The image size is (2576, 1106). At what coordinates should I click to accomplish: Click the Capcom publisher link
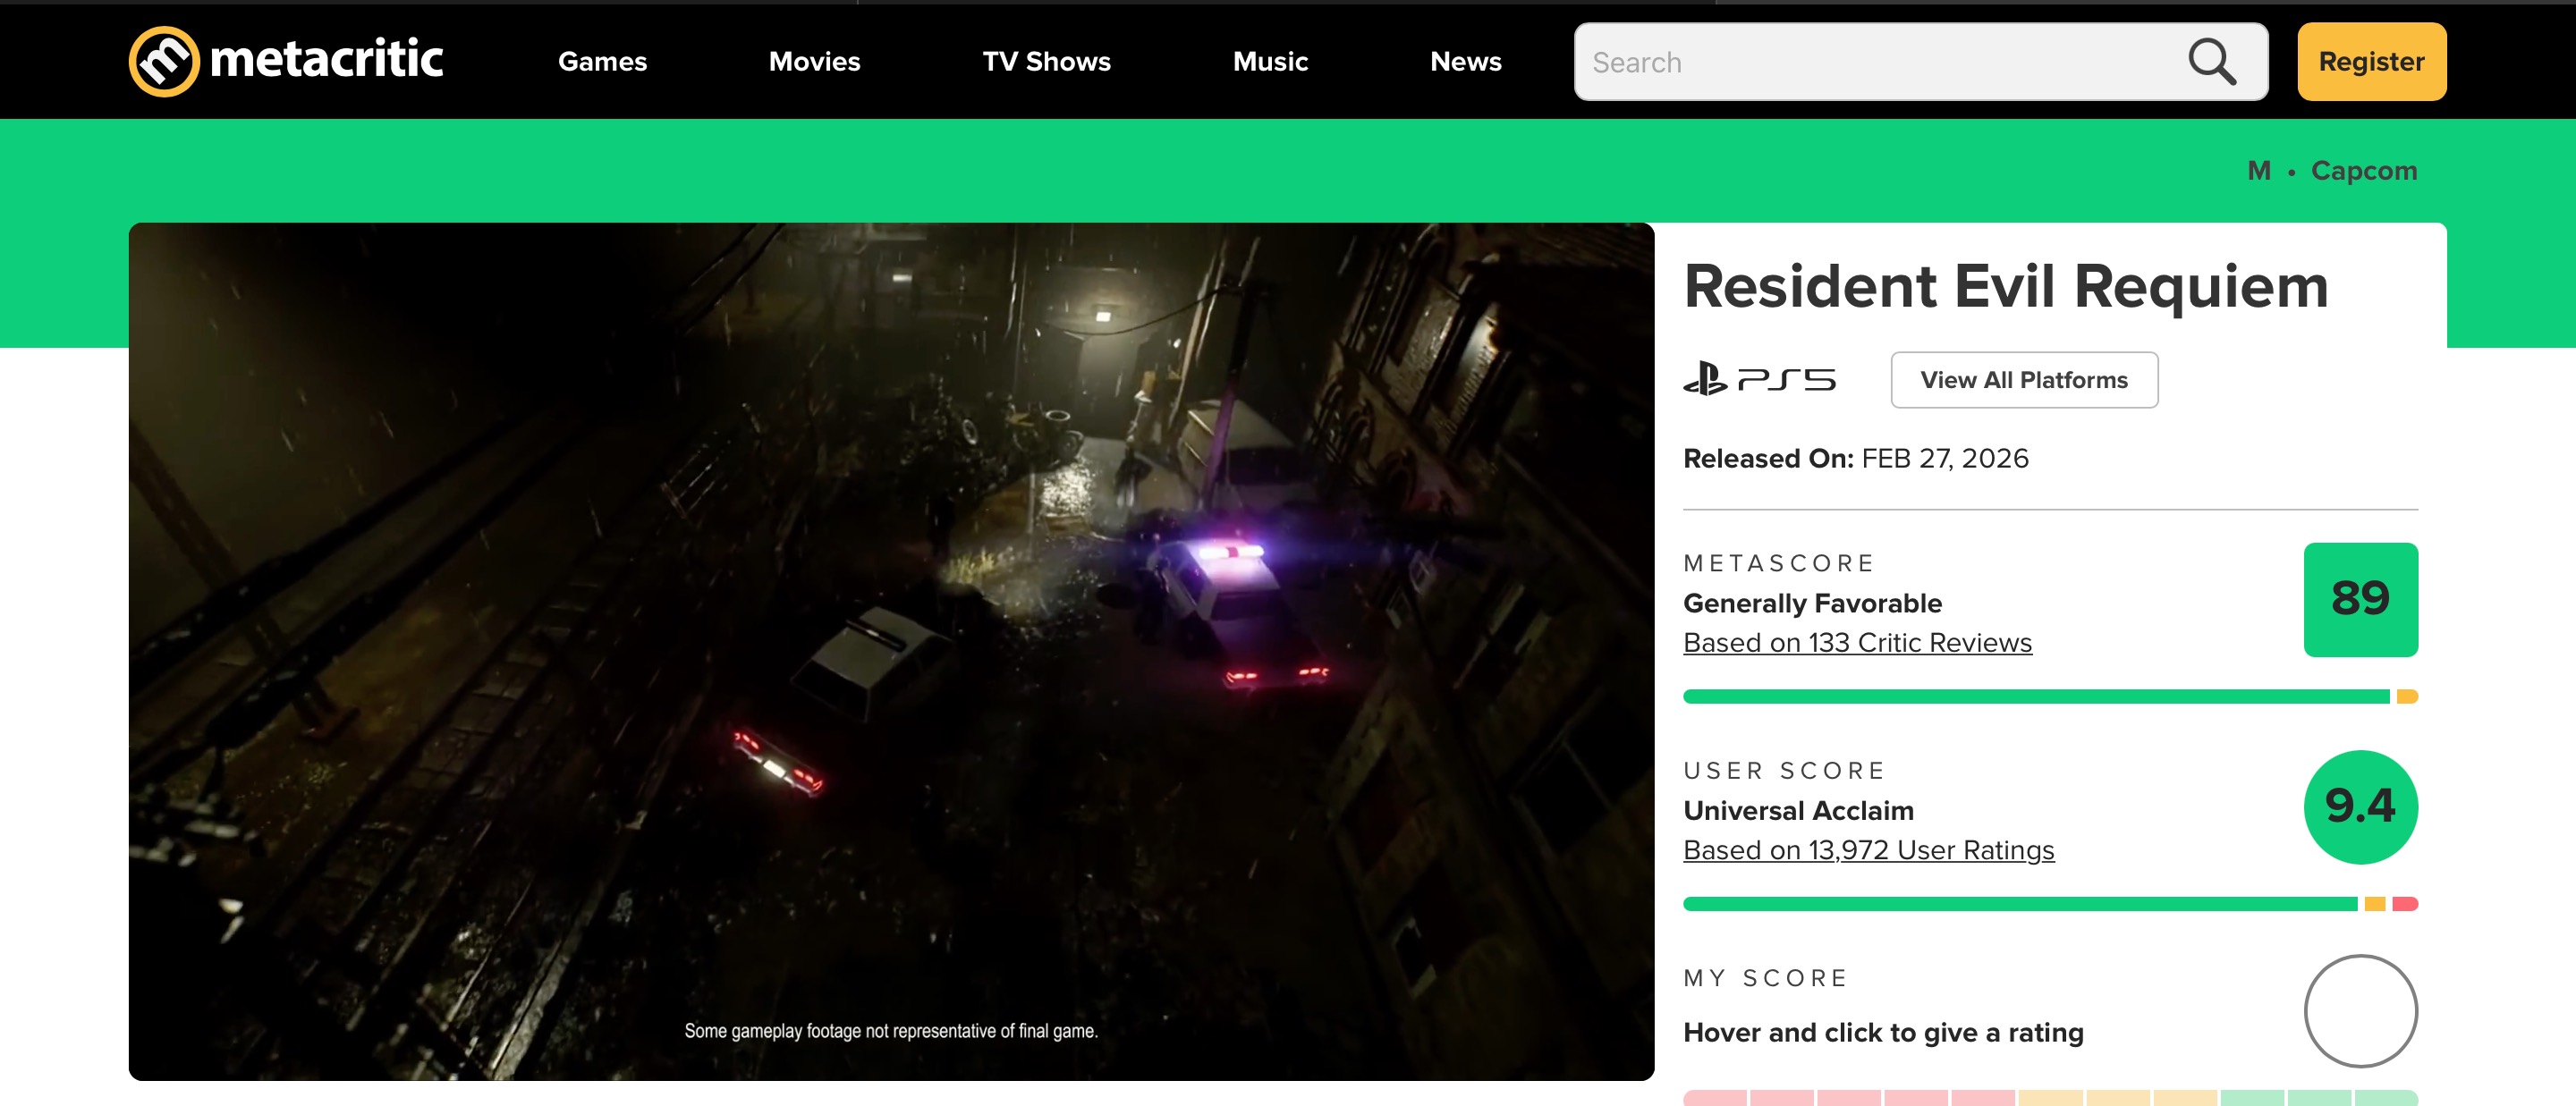click(2363, 171)
